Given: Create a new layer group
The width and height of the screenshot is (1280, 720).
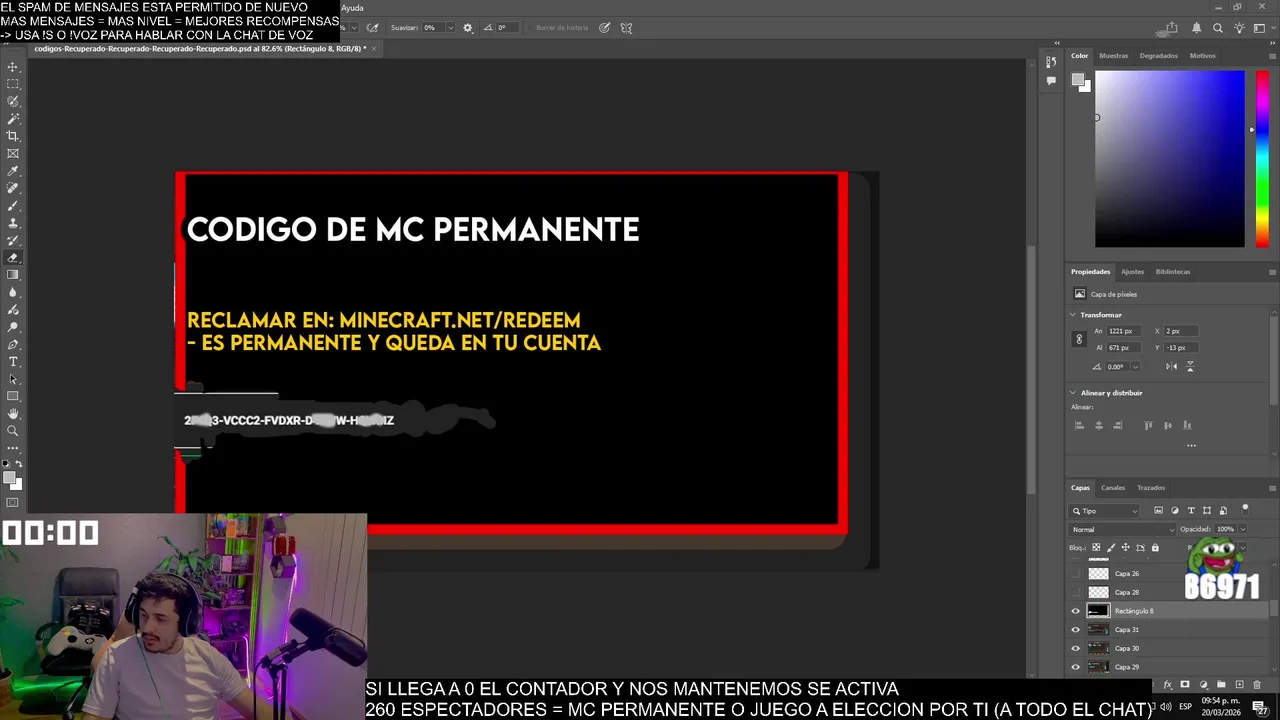Looking at the screenshot, I should coord(1221,685).
